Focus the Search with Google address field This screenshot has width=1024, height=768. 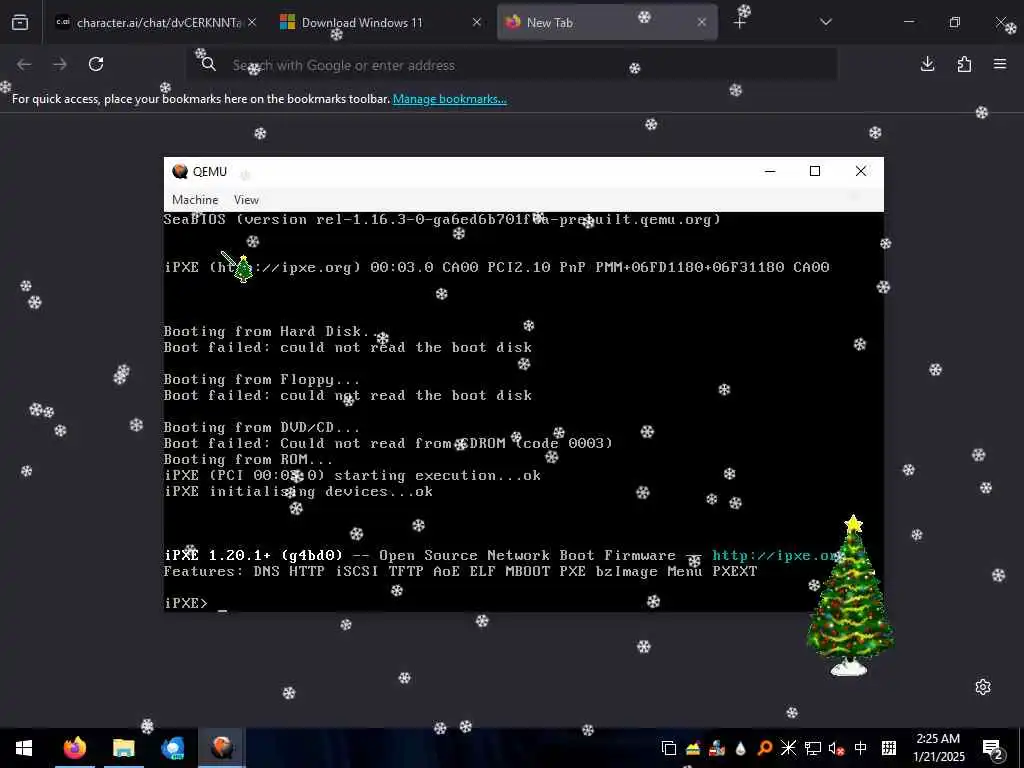[512, 65]
